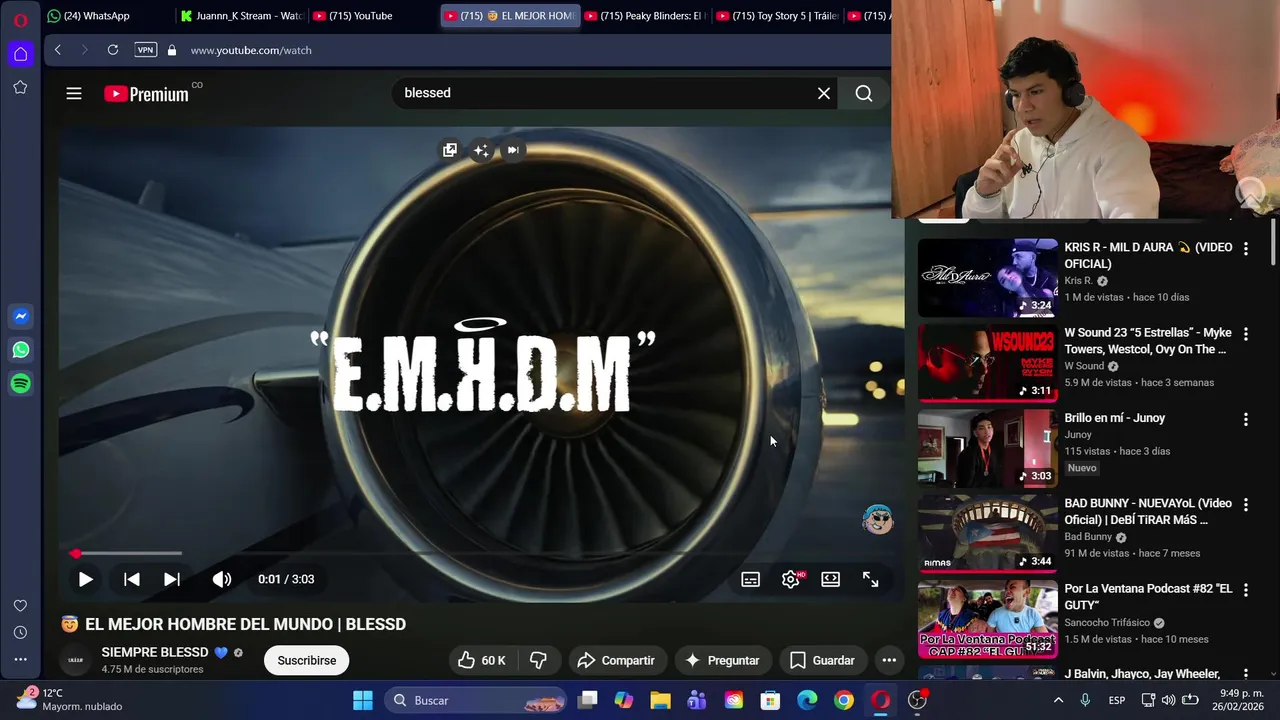
Task: Clear the search text with X
Action: coord(824,93)
